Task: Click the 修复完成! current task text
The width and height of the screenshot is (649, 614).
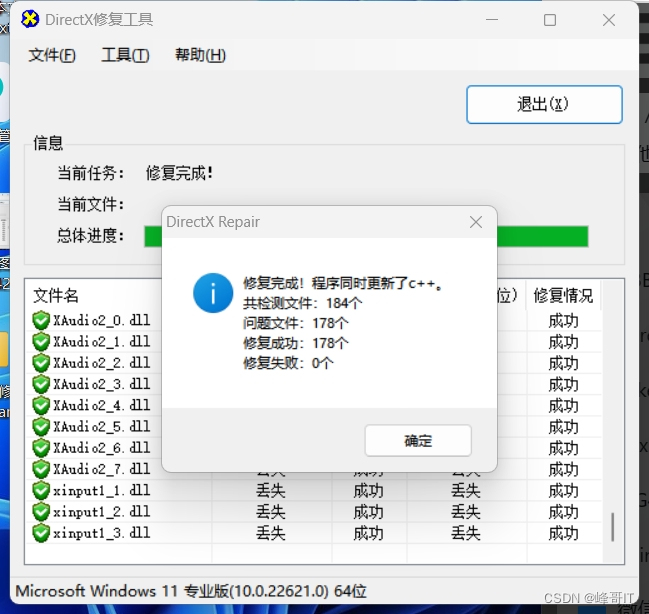Action: pos(180,173)
